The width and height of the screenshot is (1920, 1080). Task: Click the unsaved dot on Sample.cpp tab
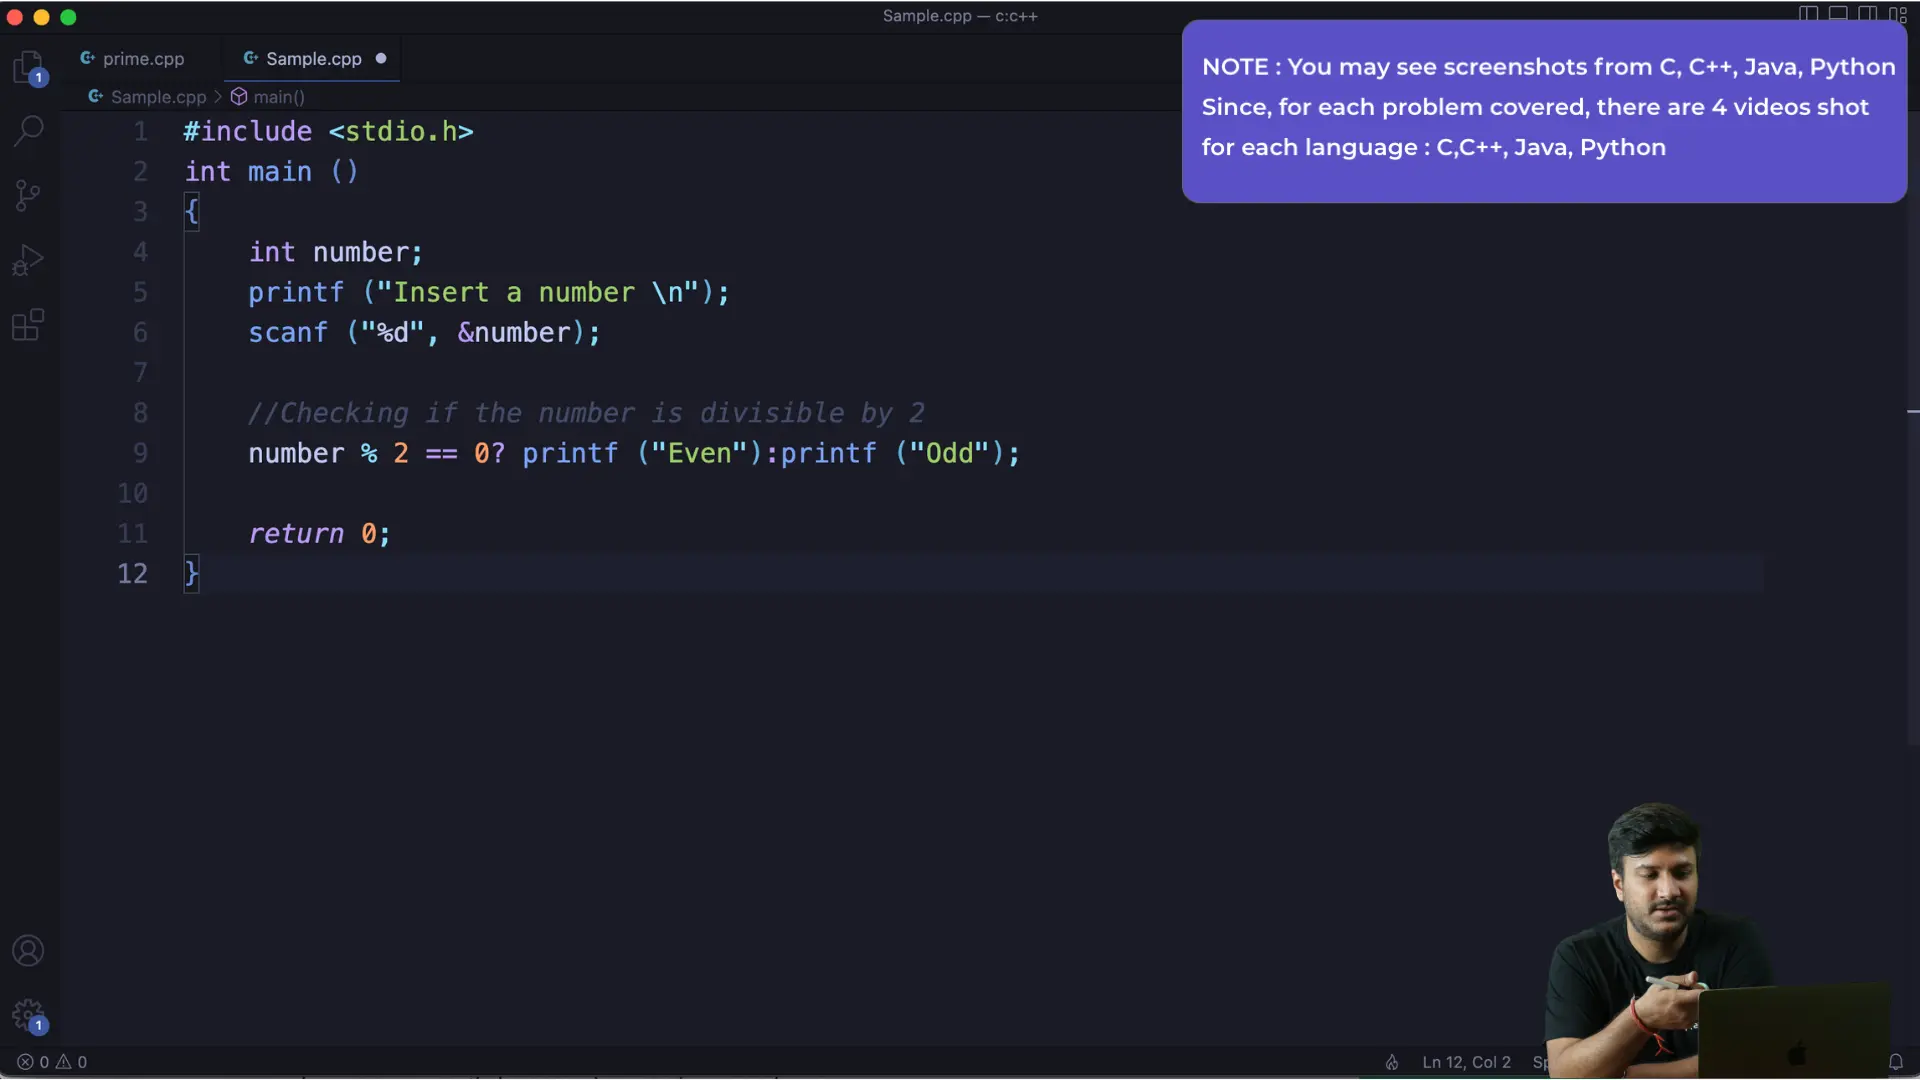point(381,59)
